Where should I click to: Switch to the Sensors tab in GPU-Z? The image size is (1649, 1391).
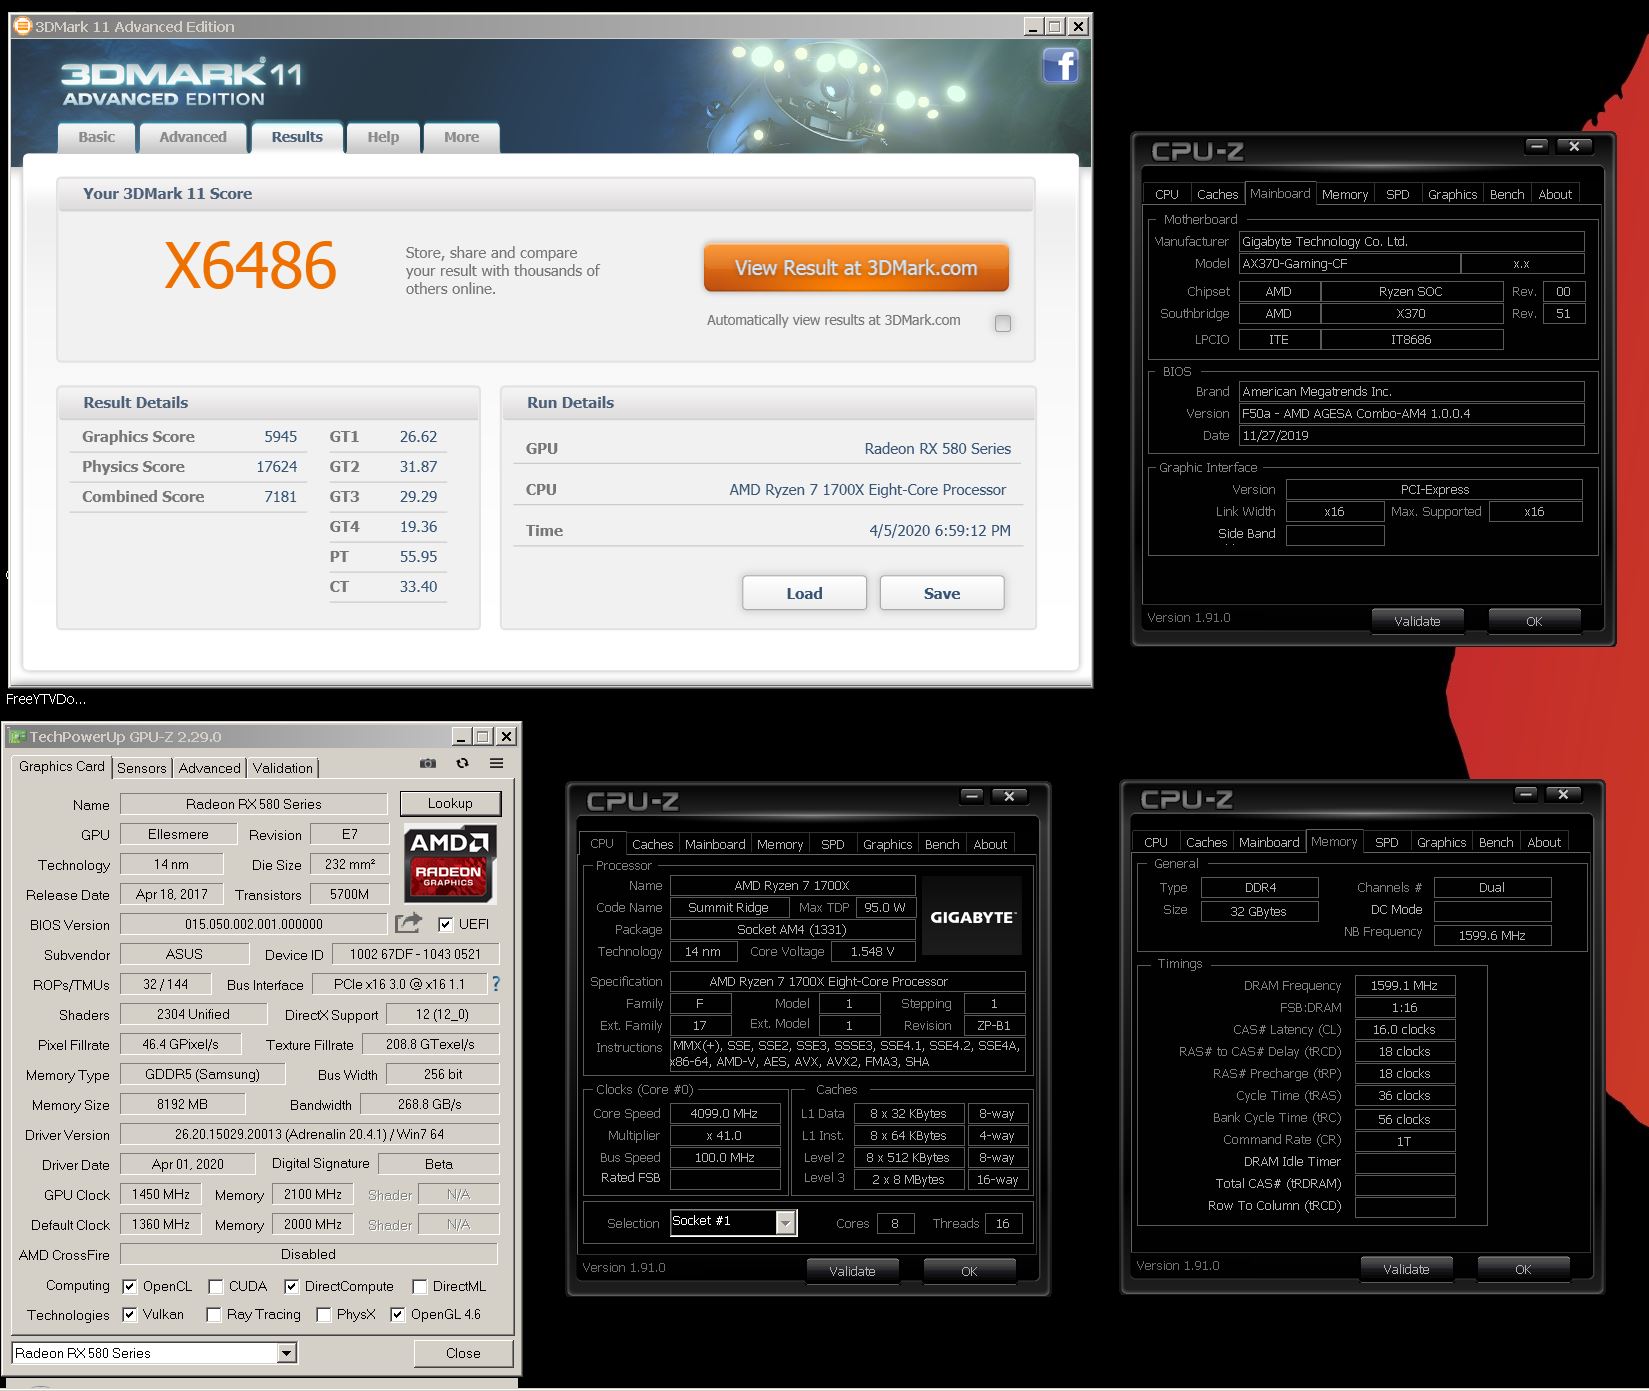(142, 768)
